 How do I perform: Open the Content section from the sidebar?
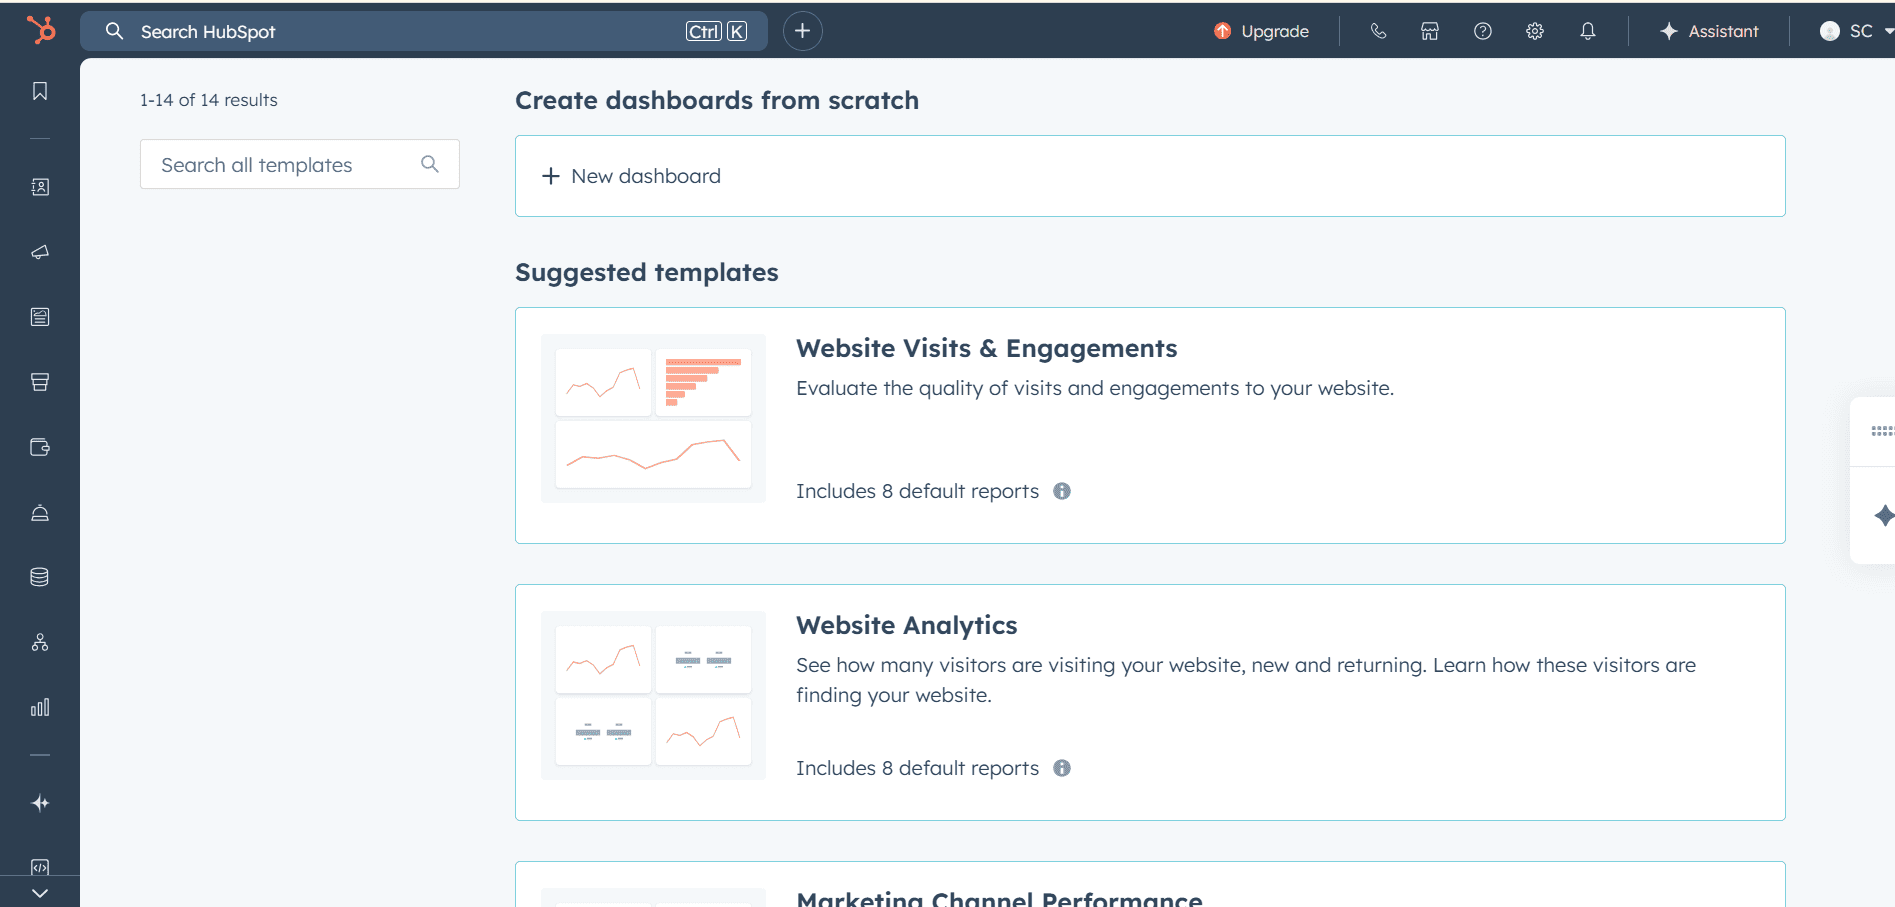coord(39,316)
